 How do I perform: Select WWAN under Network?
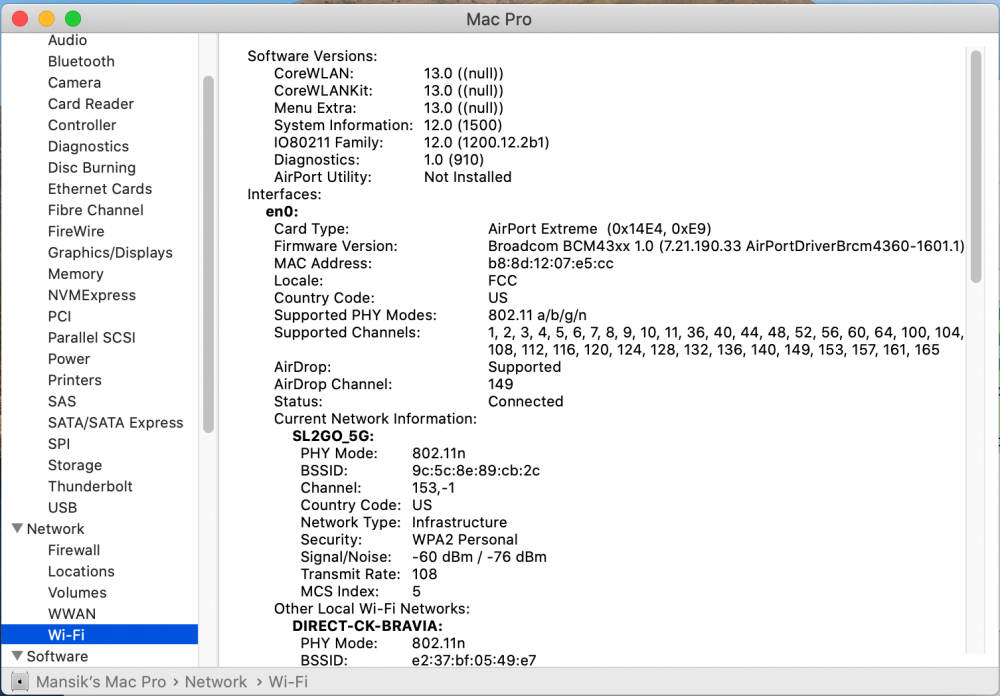pos(71,614)
